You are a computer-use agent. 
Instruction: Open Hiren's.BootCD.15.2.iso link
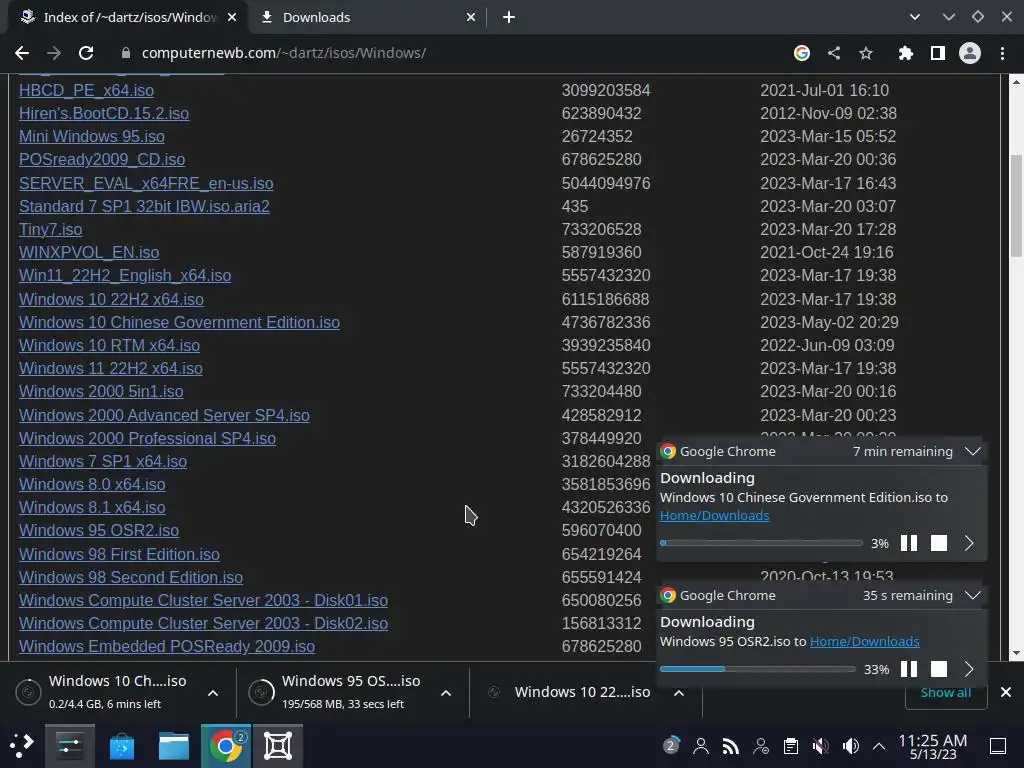(x=104, y=114)
